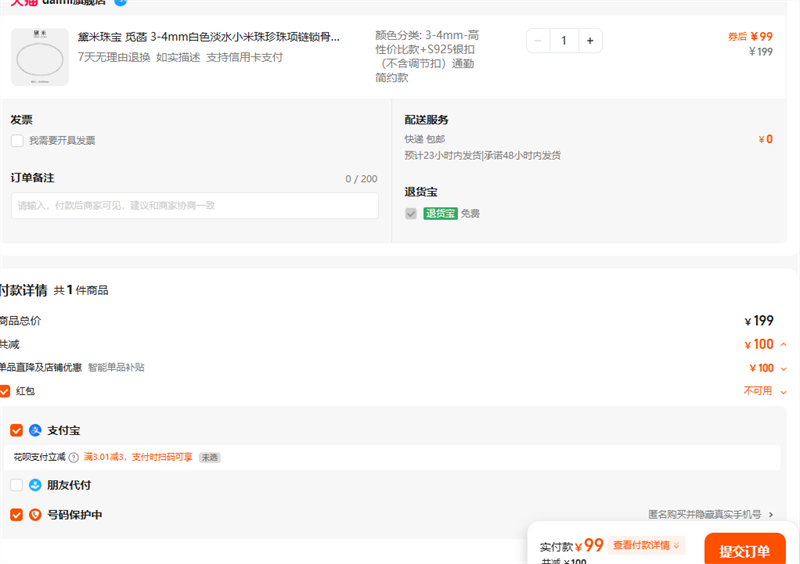The image size is (800, 564).
Task: Enable the 朋友代付 checkbox
Action: [16, 485]
